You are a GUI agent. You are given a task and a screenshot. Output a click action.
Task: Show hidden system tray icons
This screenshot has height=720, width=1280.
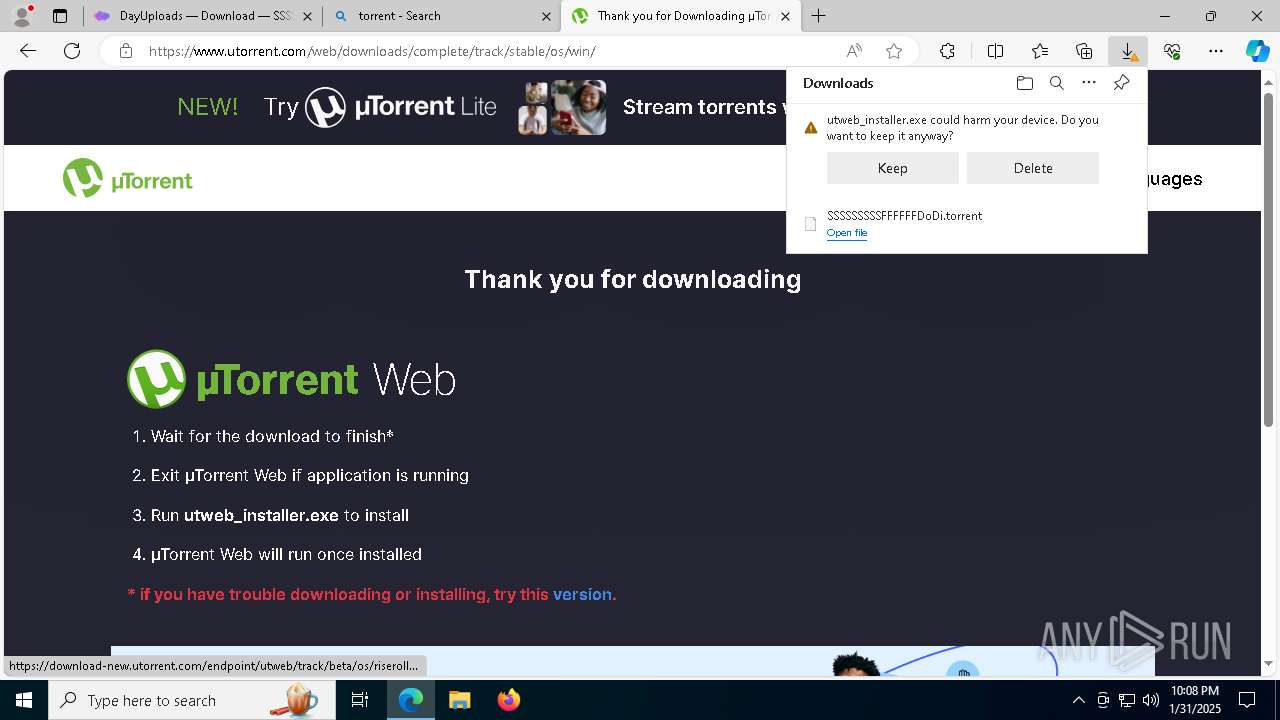pos(1078,700)
